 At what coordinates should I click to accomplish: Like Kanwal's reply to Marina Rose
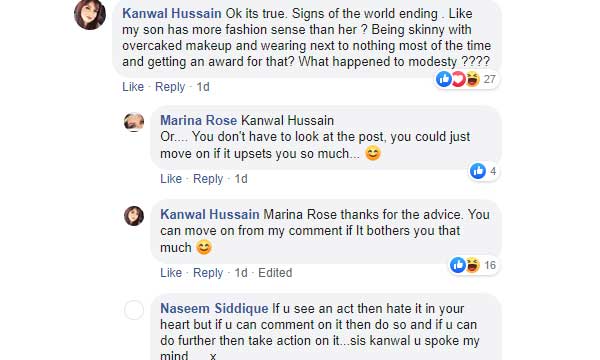171,273
